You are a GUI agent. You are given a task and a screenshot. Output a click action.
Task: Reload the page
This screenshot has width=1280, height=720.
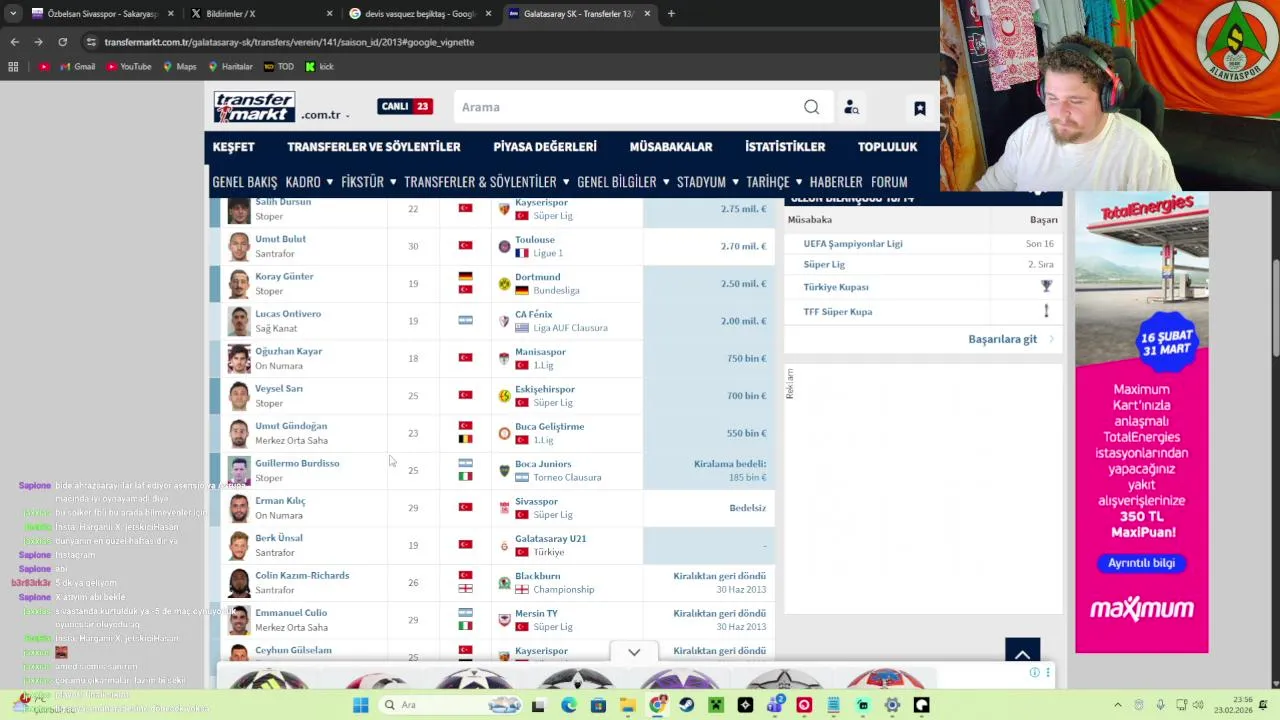coord(62,42)
